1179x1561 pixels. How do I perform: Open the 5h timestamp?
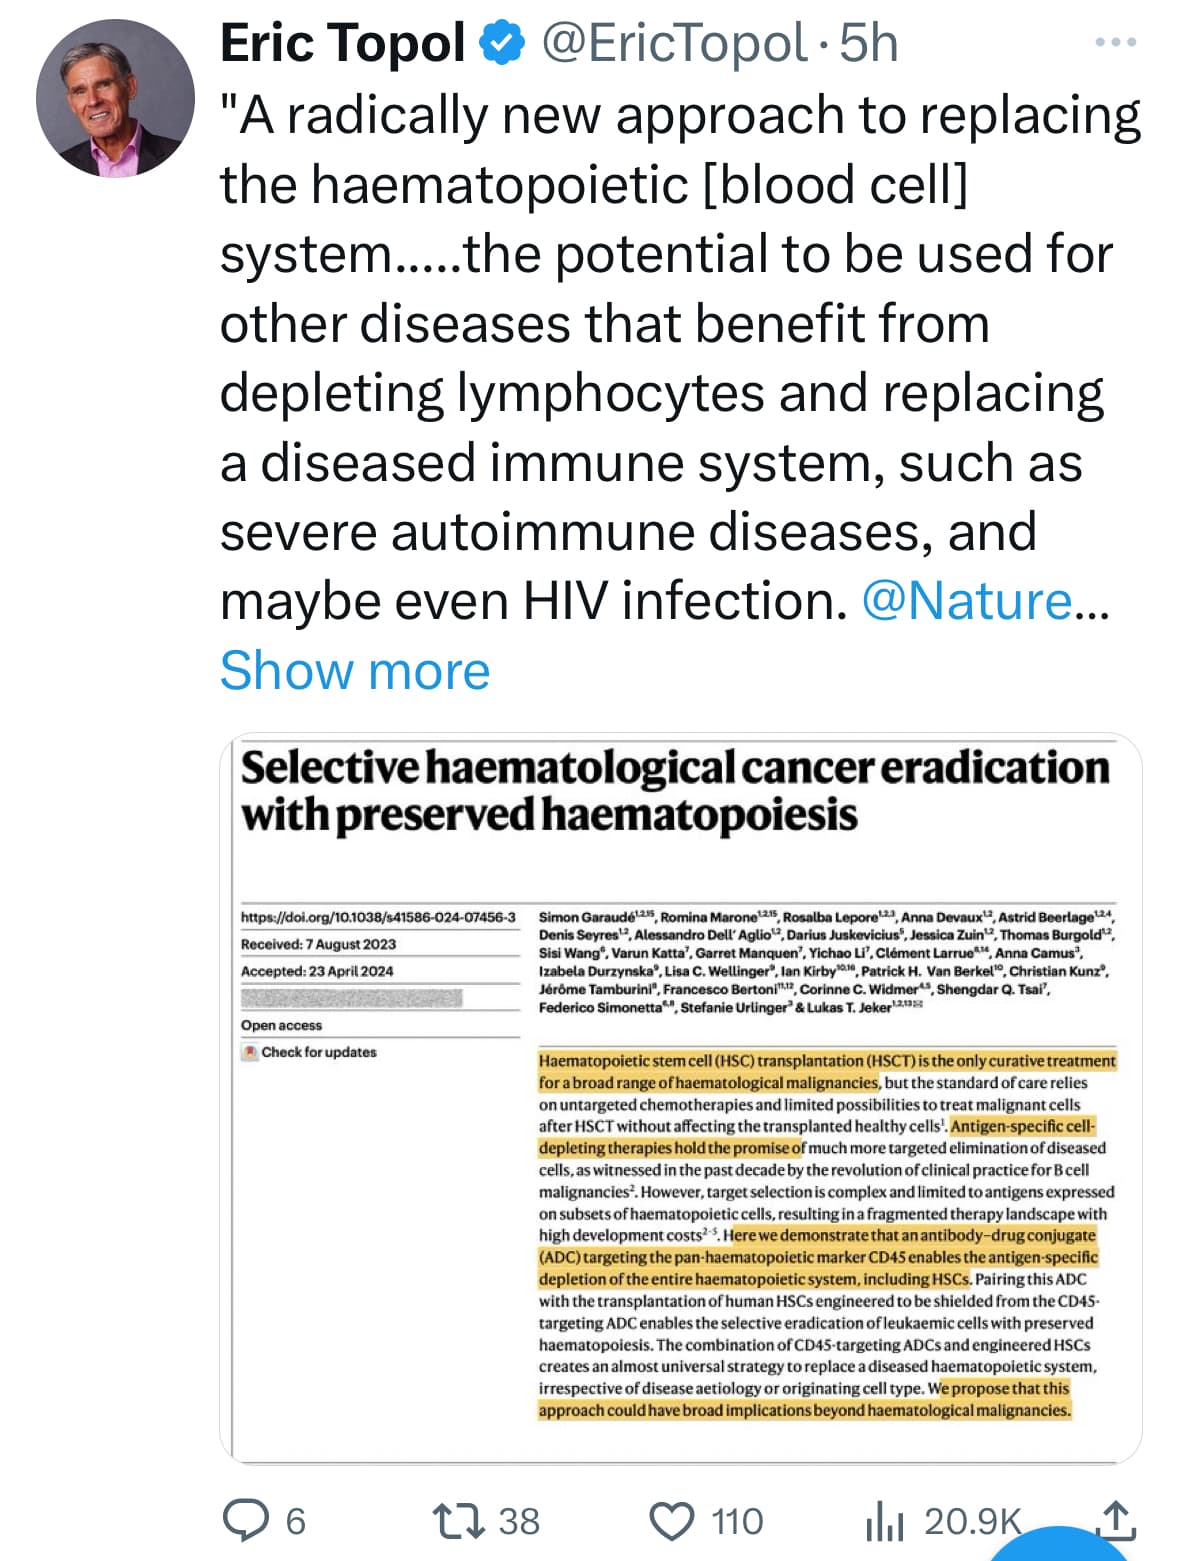tap(868, 43)
